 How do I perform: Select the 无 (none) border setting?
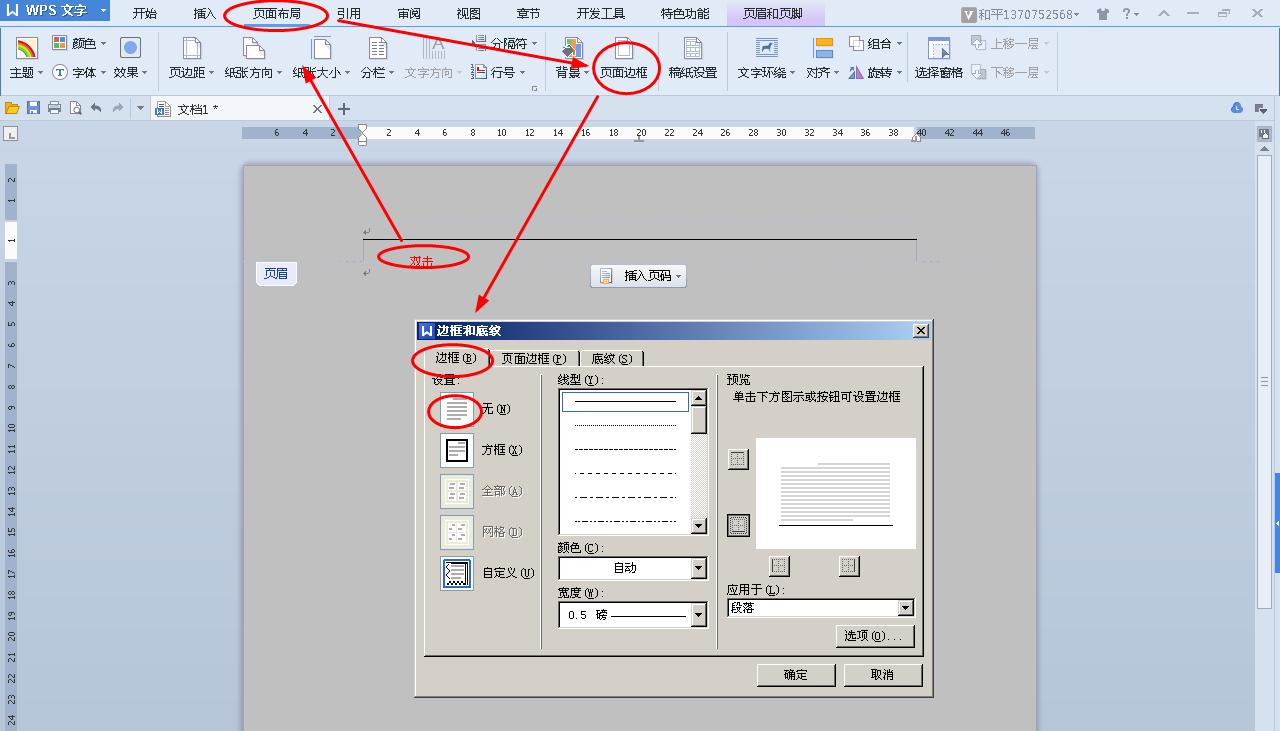pyautogui.click(x=457, y=409)
